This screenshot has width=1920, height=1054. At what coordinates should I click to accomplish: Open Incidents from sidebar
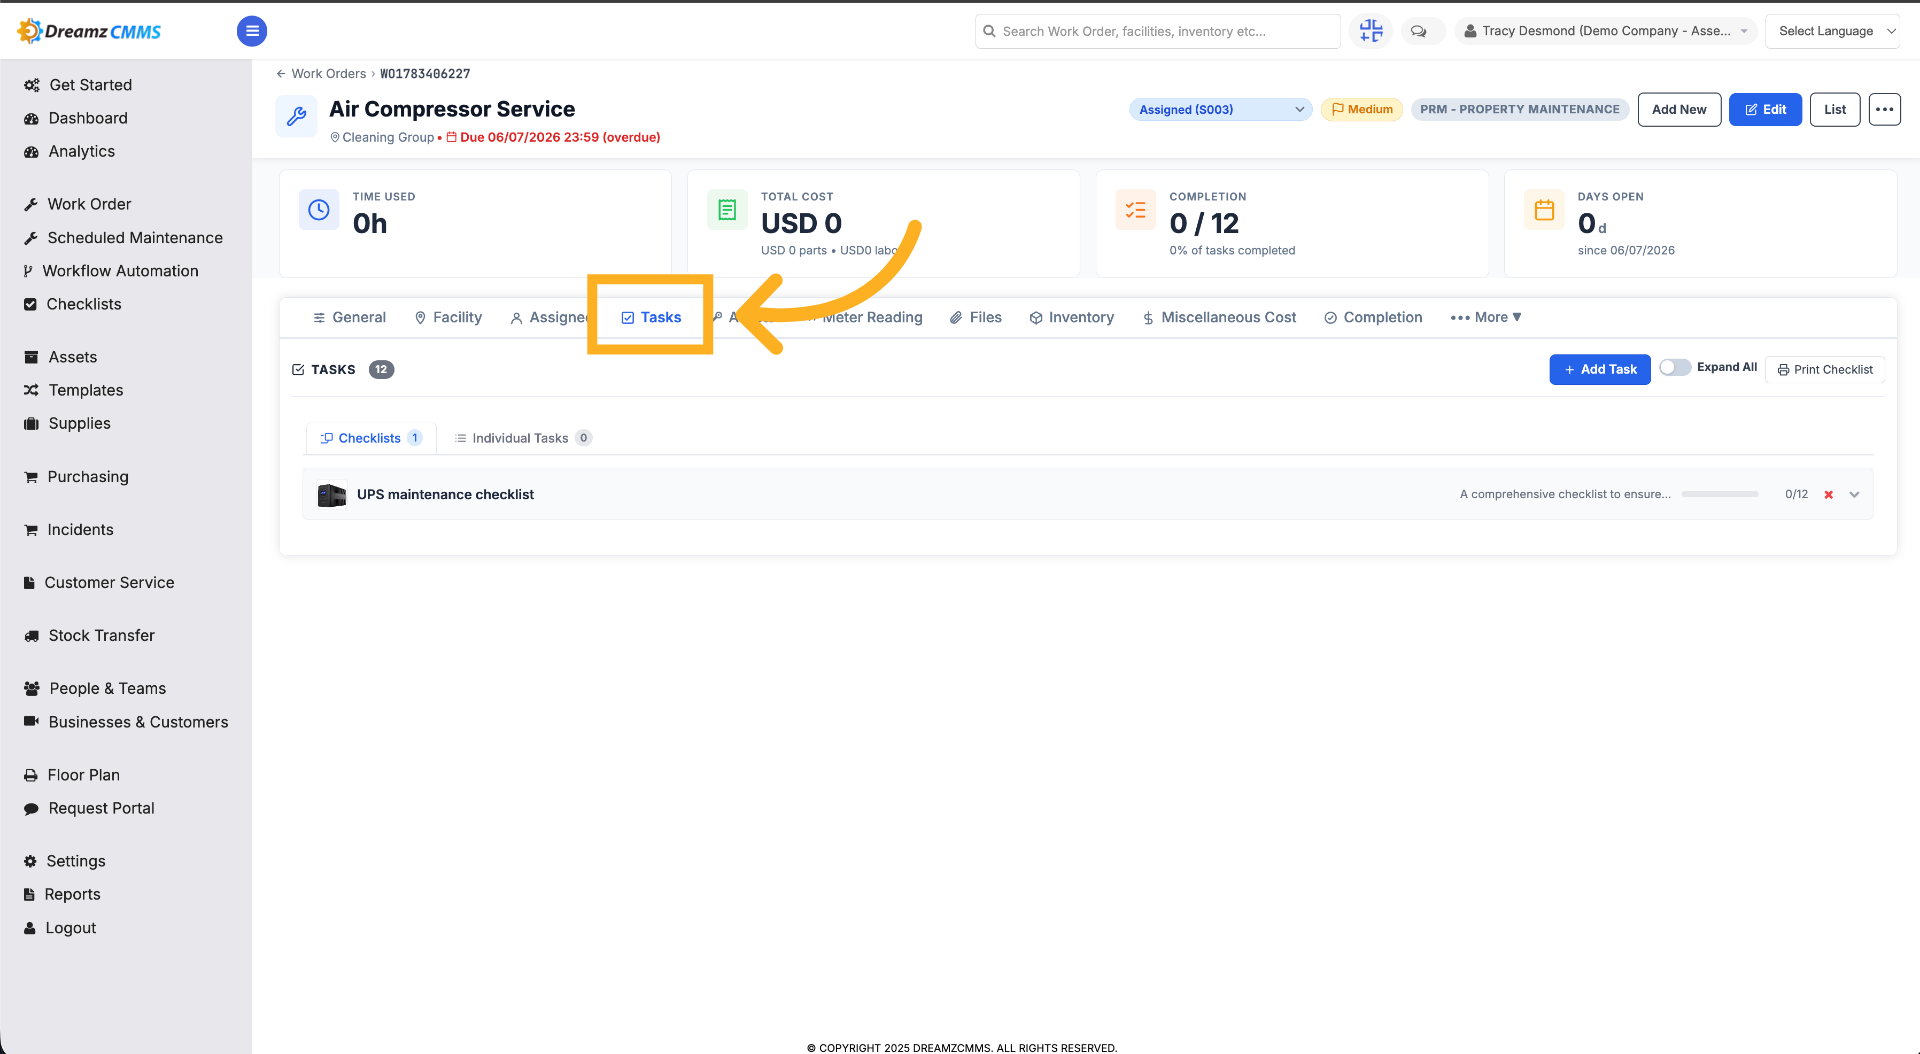click(x=80, y=530)
